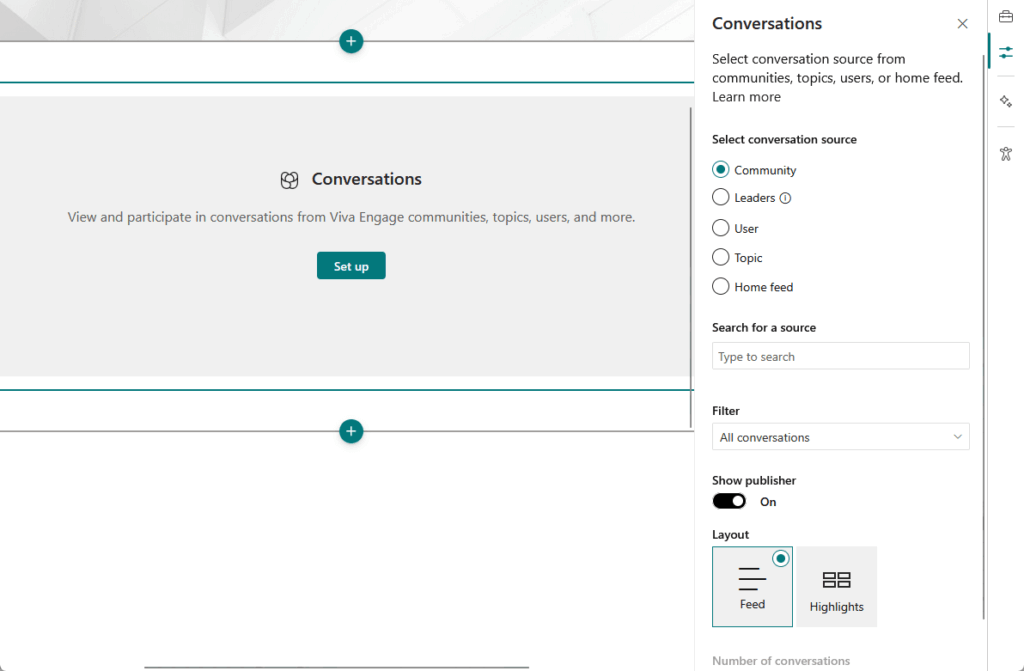Click the Set up button
1024x671 pixels.
[x=351, y=266]
